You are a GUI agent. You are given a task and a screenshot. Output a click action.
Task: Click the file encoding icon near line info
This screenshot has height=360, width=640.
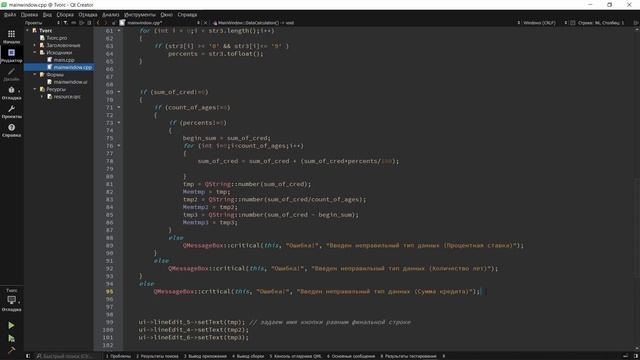click(573, 23)
